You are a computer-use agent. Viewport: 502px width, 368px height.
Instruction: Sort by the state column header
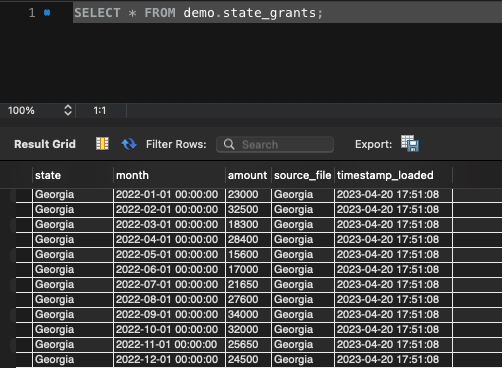[73, 175]
